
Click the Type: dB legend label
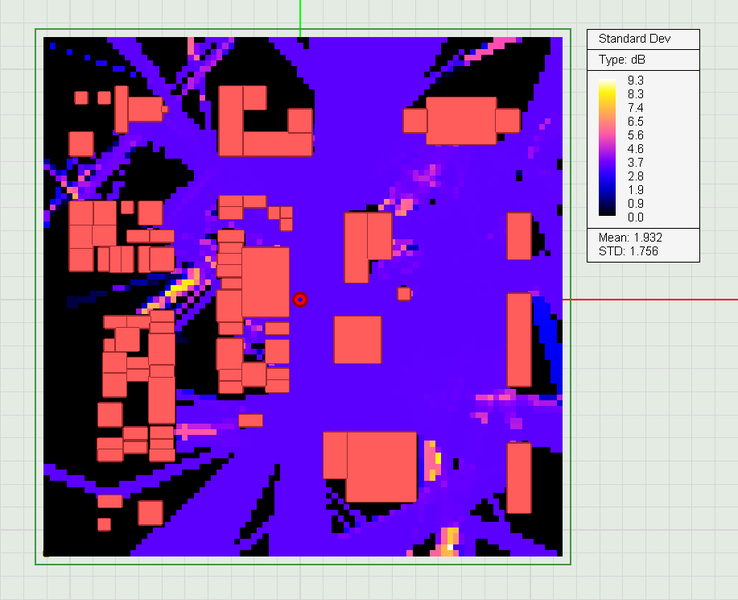coord(622,60)
